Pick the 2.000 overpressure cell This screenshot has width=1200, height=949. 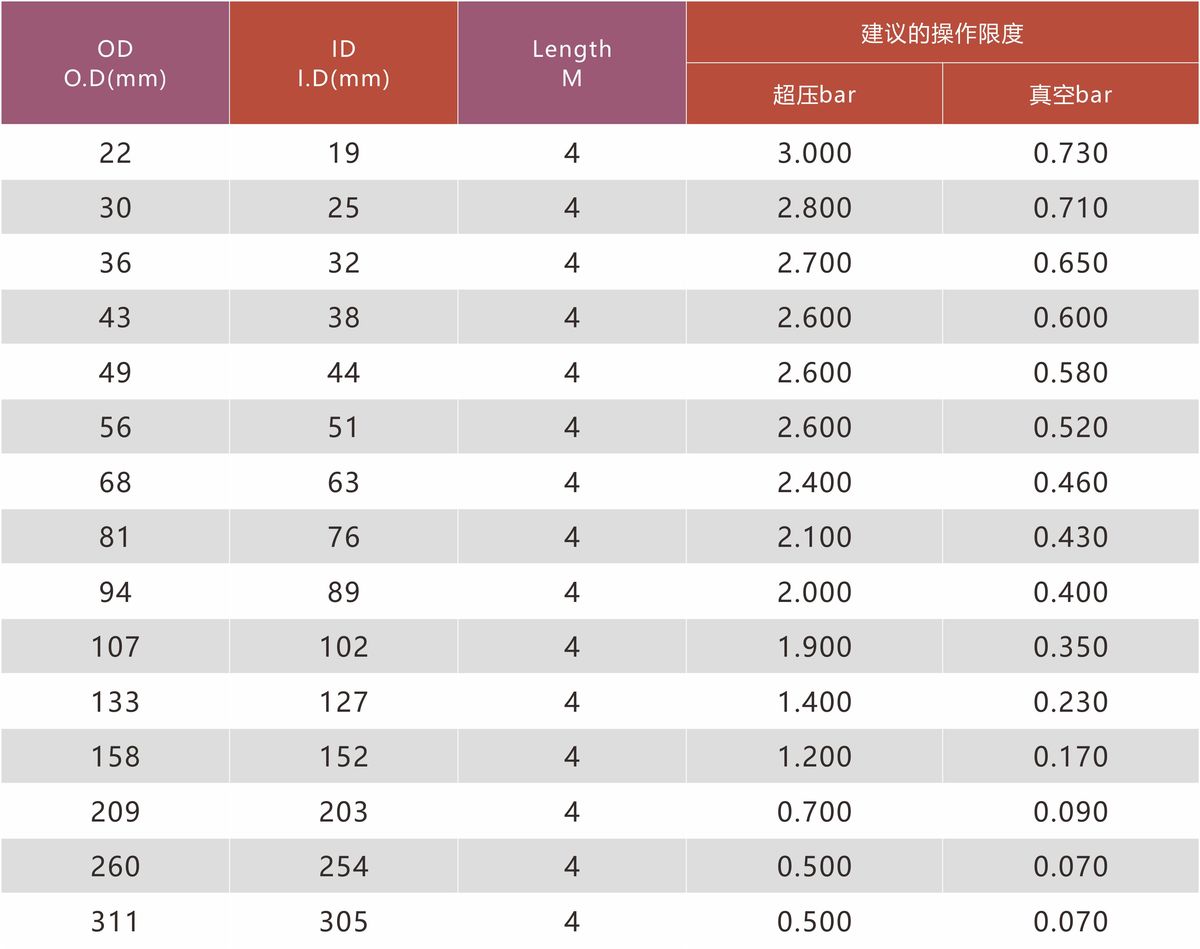814,593
